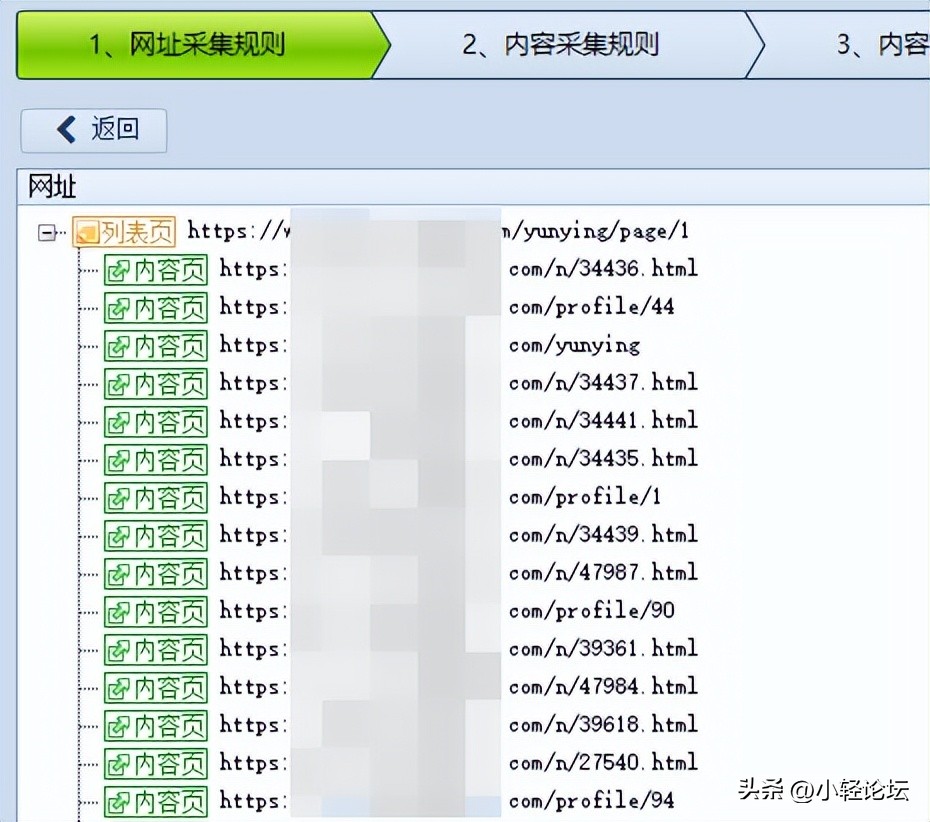Viewport: 930px width, 822px height.
Task: Select URL text com/n/34435.html
Action: (603, 459)
